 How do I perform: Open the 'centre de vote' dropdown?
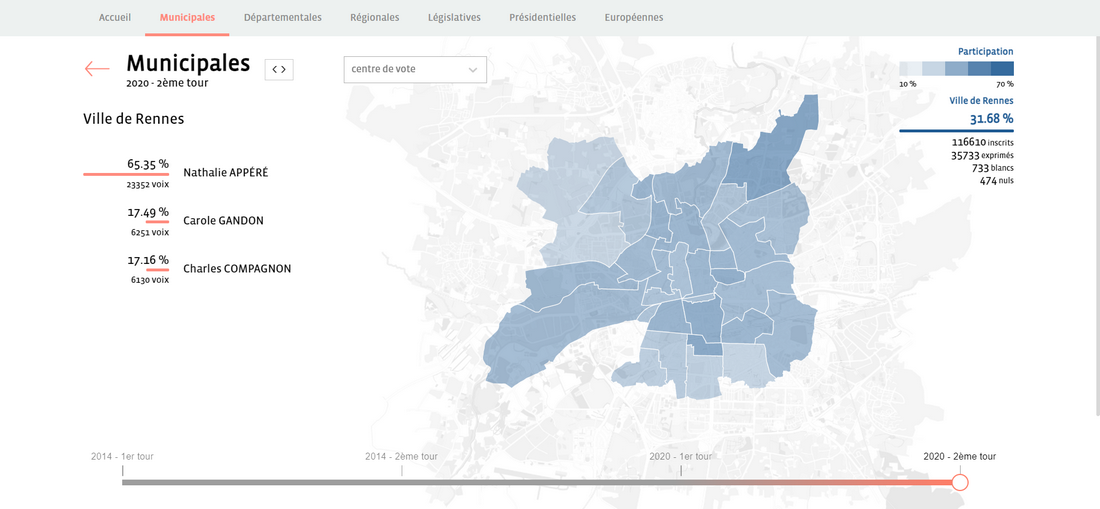coord(415,69)
